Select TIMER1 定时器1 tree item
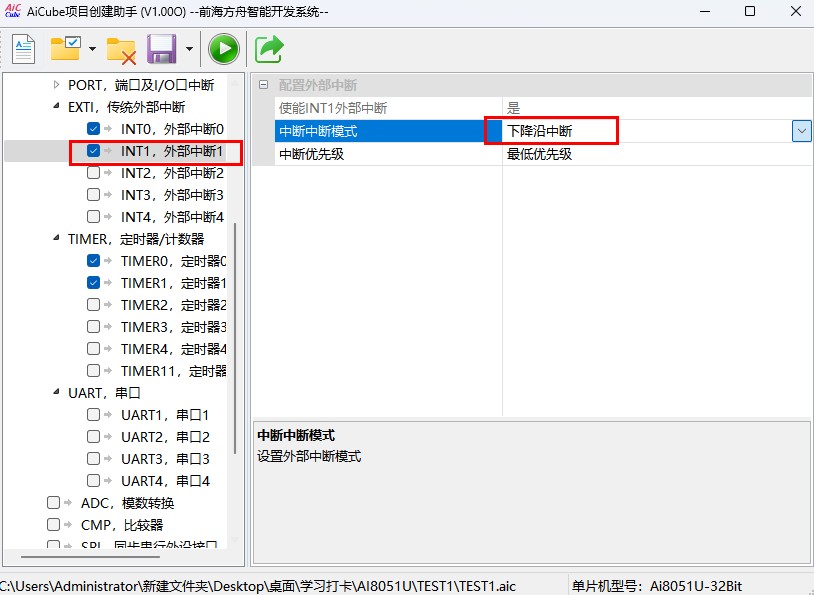 (173, 283)
